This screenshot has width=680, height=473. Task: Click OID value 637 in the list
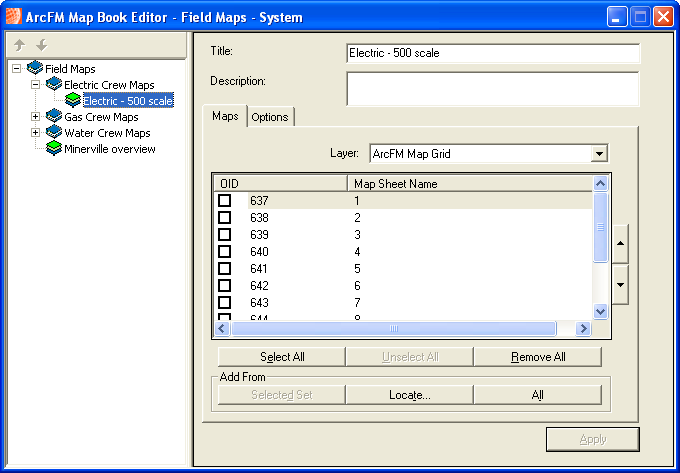259,201
